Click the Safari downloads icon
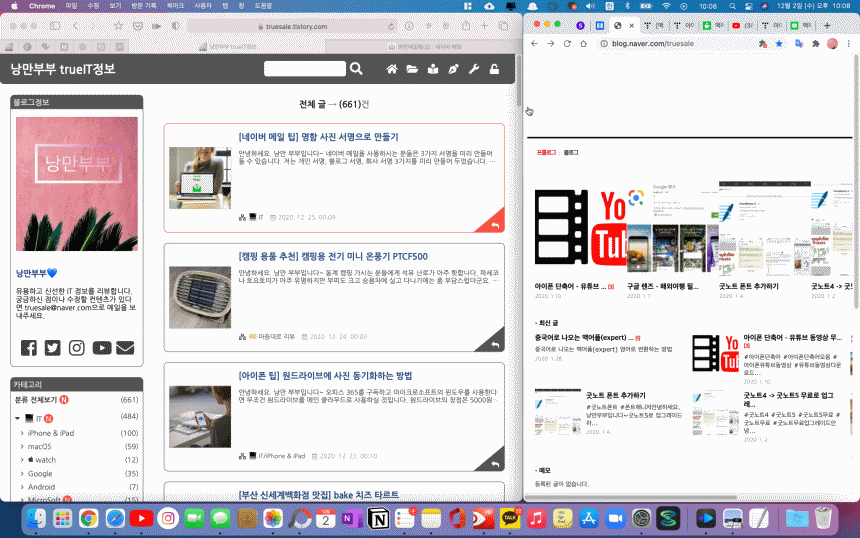 coord(409,26)
